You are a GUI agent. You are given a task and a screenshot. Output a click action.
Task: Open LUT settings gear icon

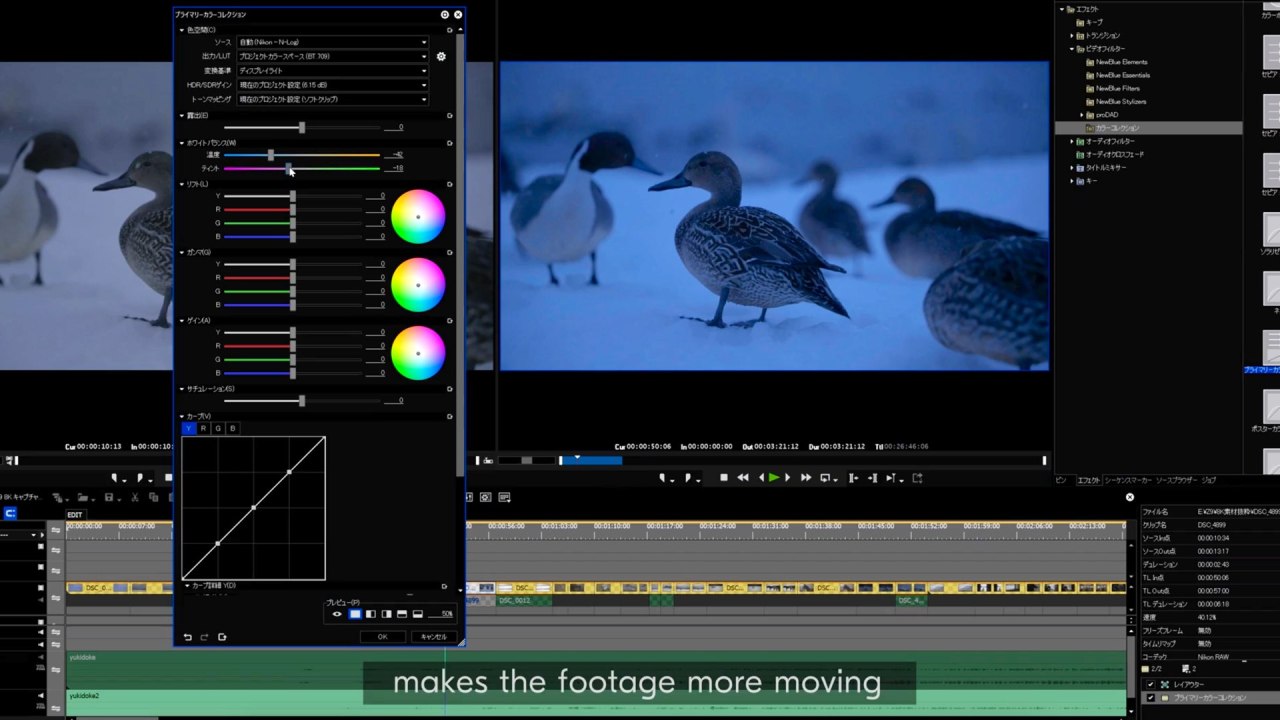(441, 56)
